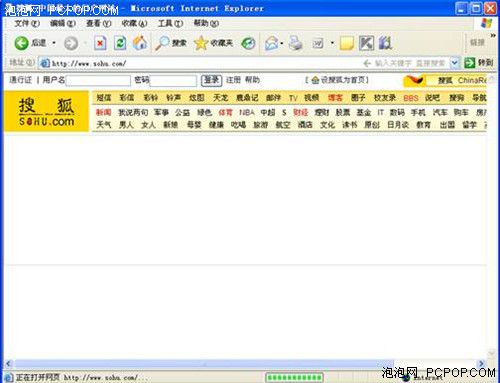The image size is (500, 383).
Task: Click the horizontal scrollbar left arrow
Action: pyautogui.click(x=8, y=364)
